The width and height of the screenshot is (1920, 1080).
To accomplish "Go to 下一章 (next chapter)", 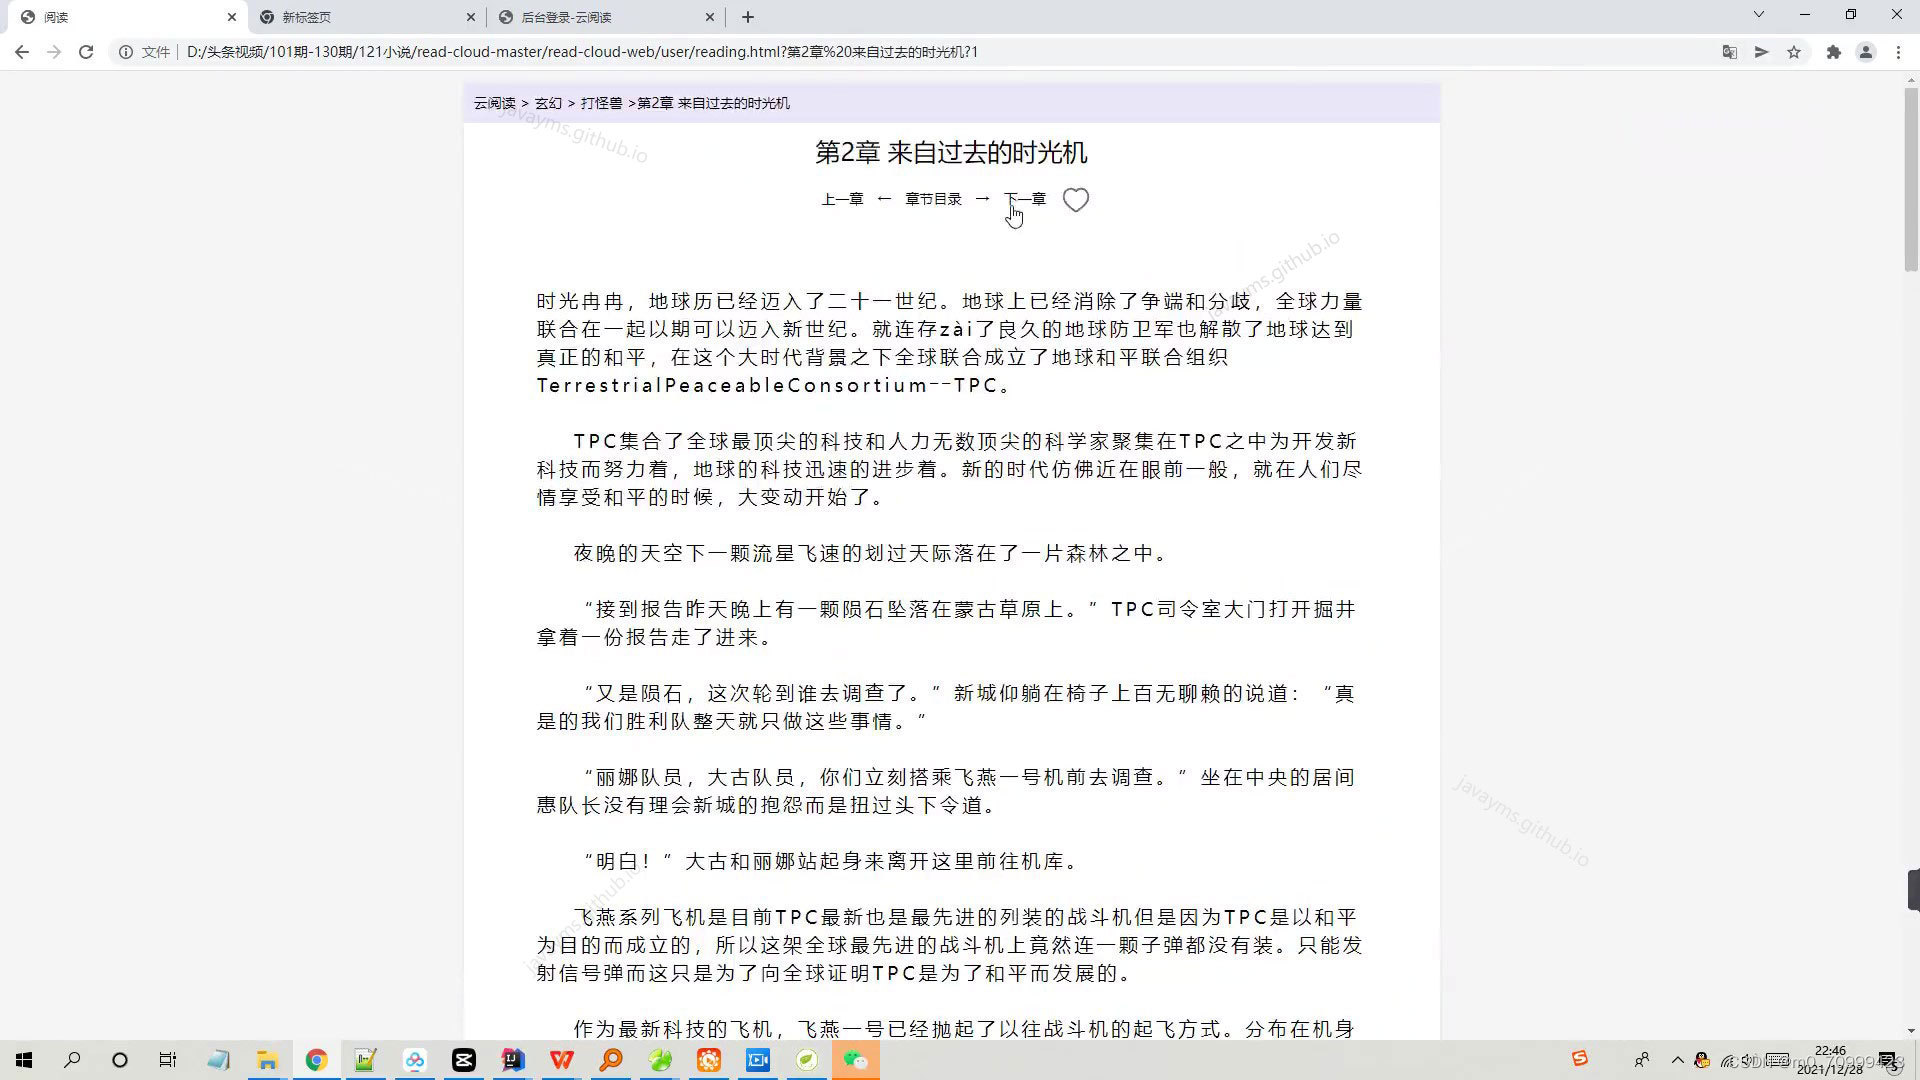I will 1025,198.
